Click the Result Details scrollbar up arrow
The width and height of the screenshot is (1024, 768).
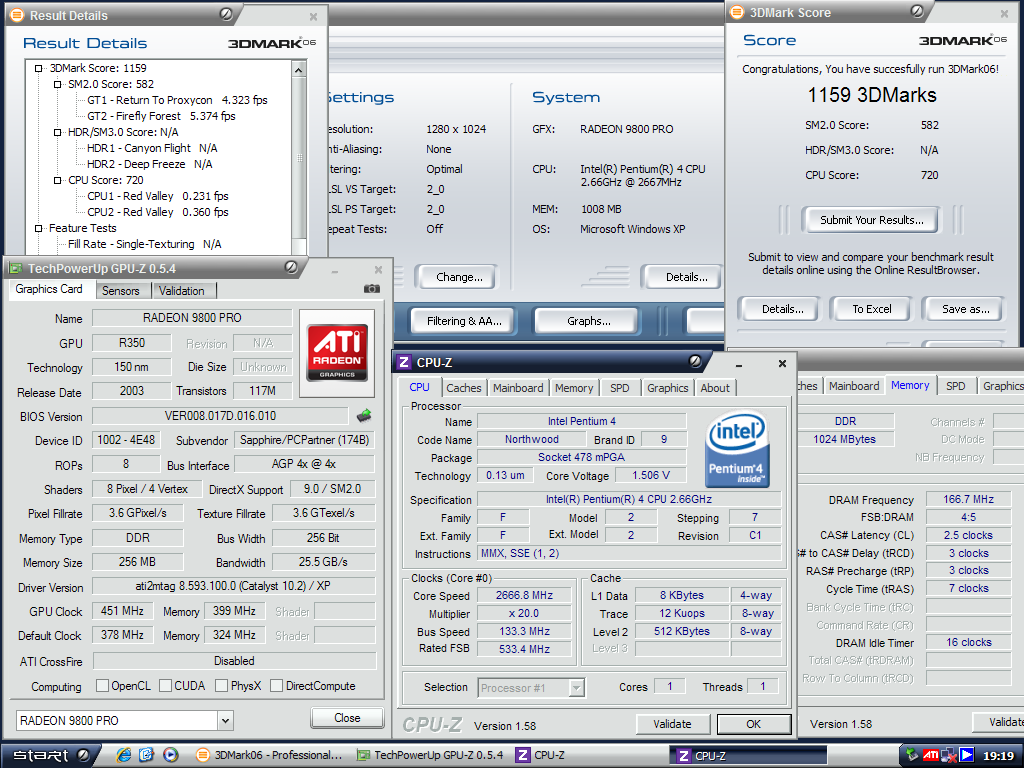(x=298, y=70)
